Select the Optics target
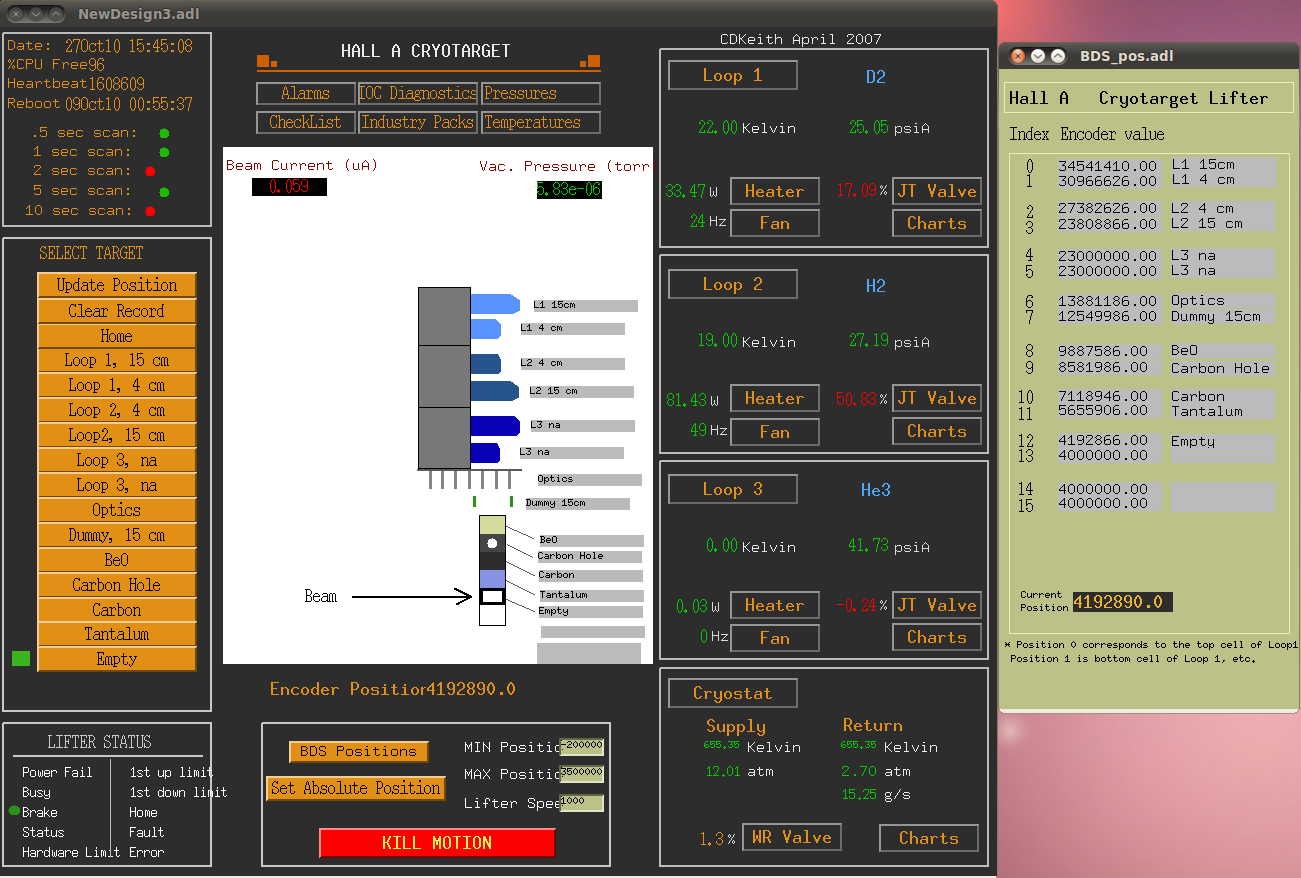 point(117,510)
